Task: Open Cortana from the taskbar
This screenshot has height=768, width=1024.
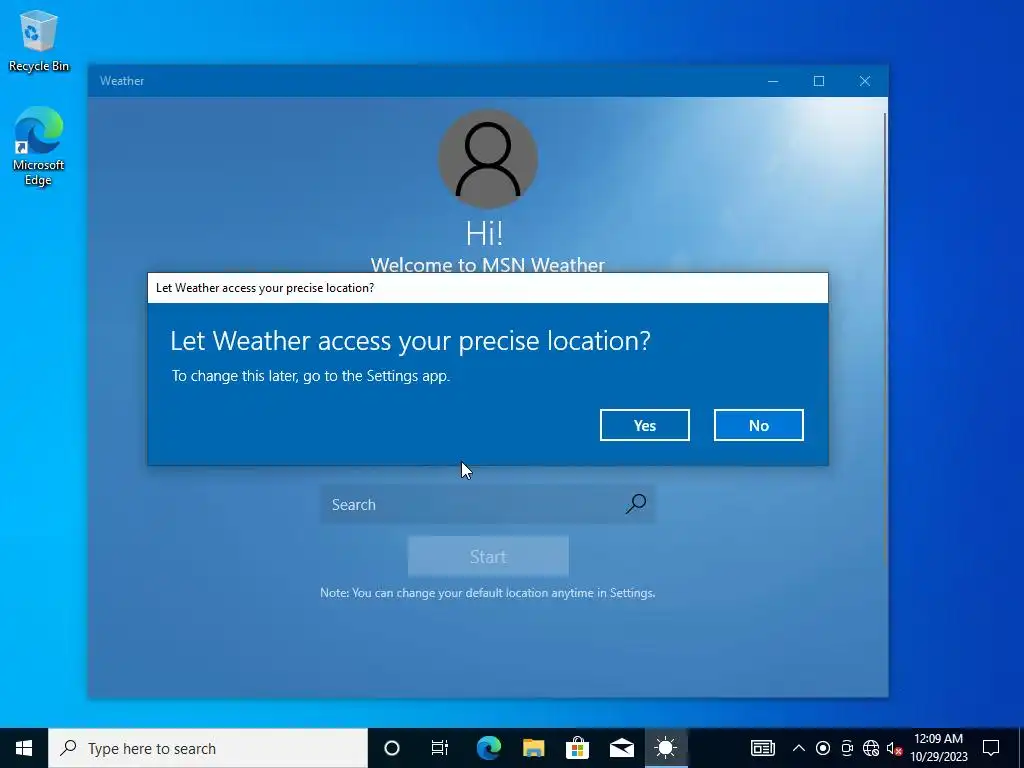Action: tap(391, 748)
